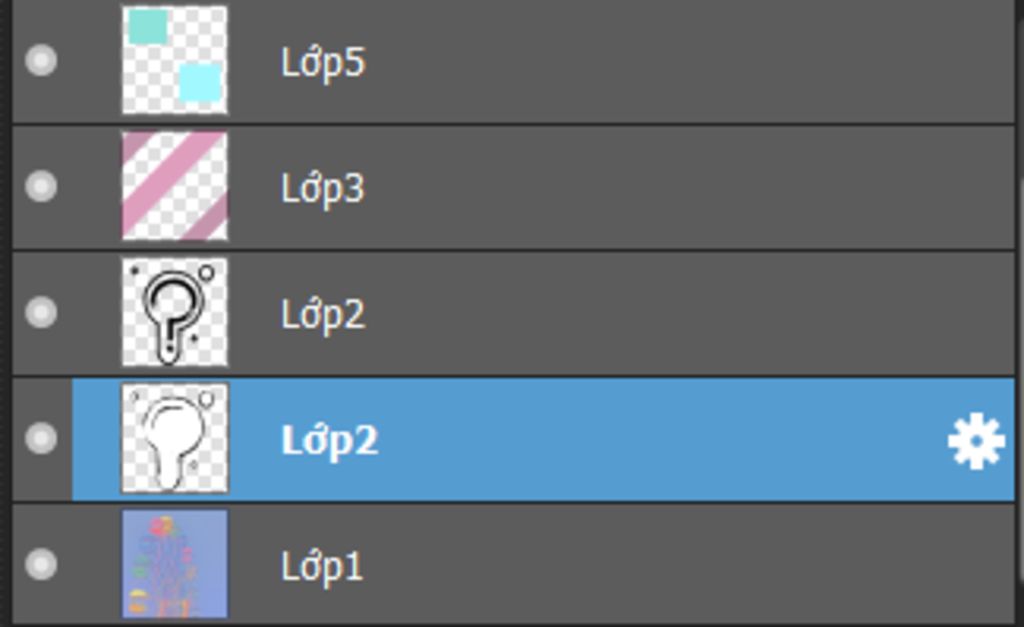
Task: Select layer by its Lớp3 name label
Action: [x=323, y=189]
